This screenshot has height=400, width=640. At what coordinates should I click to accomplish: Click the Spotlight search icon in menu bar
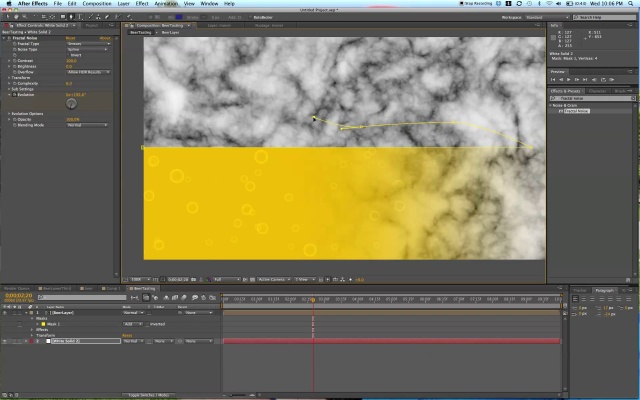630,4
